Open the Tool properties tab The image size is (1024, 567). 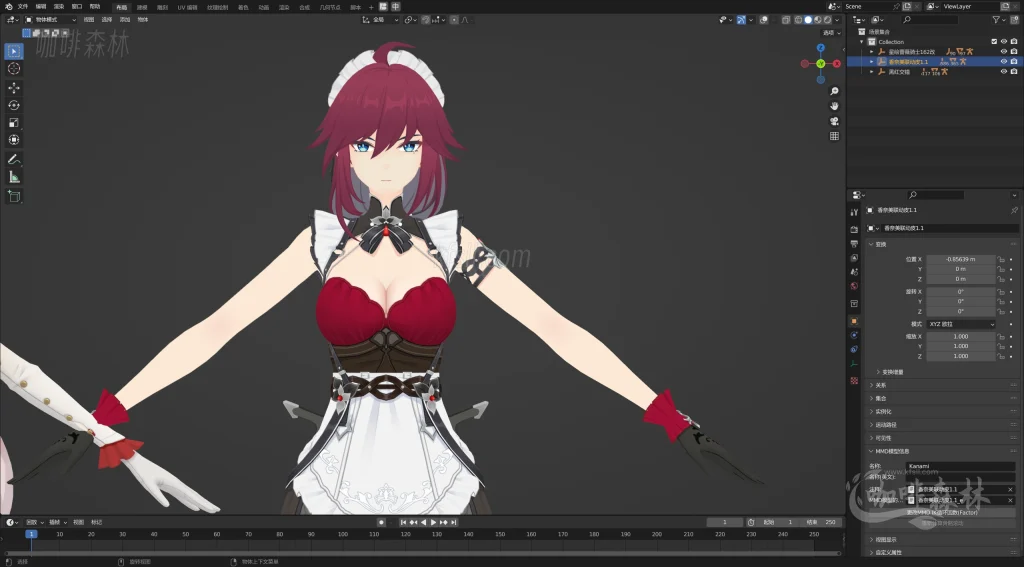click(854, 212)
